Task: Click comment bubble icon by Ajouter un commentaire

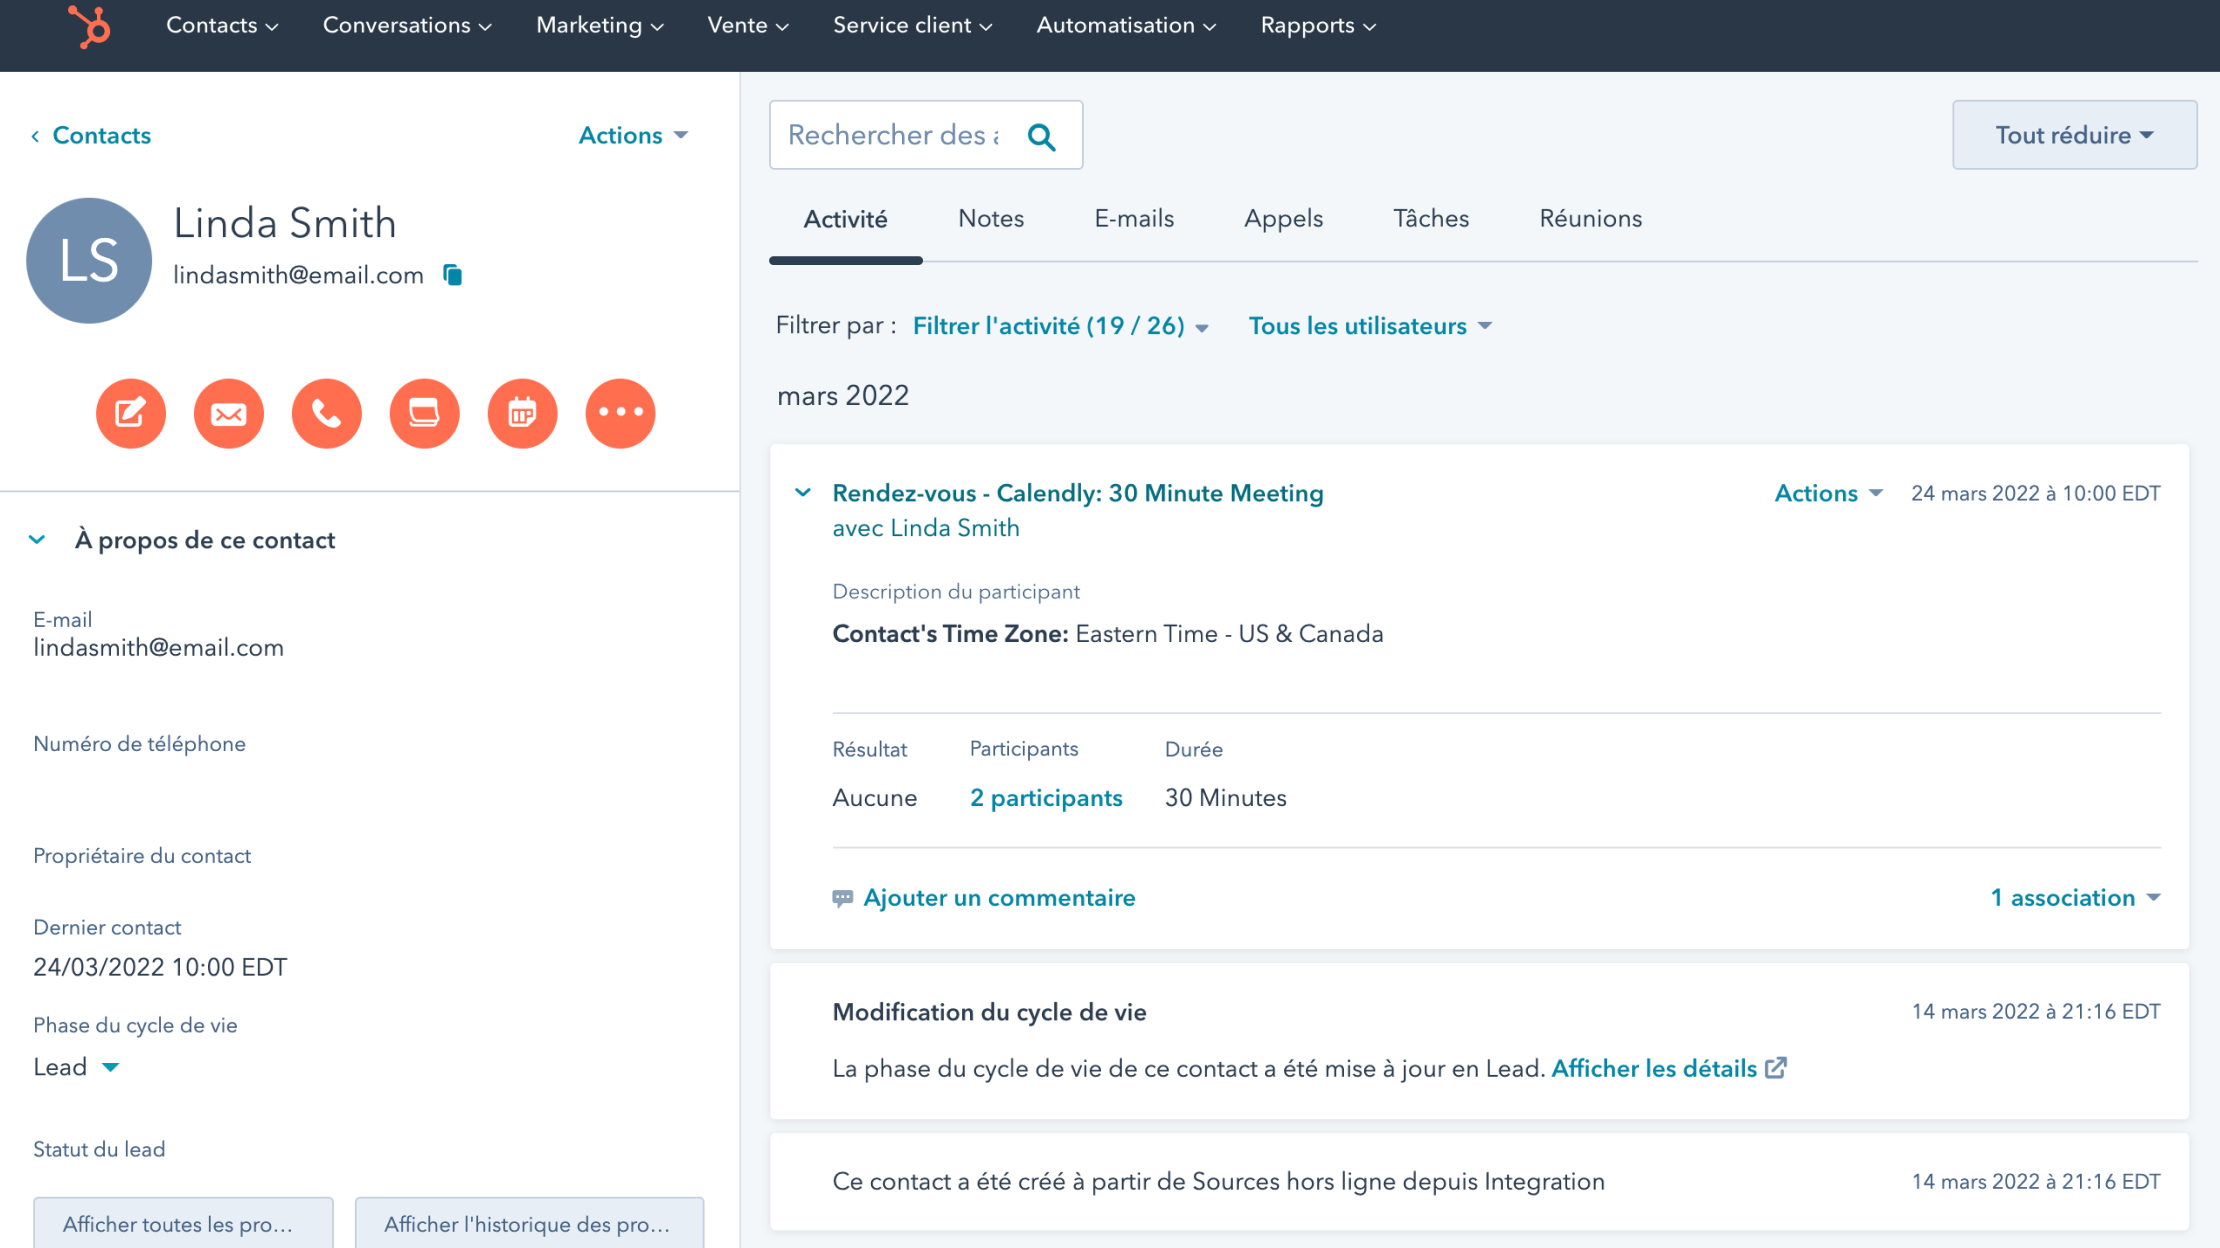Action: coord(843,898)
